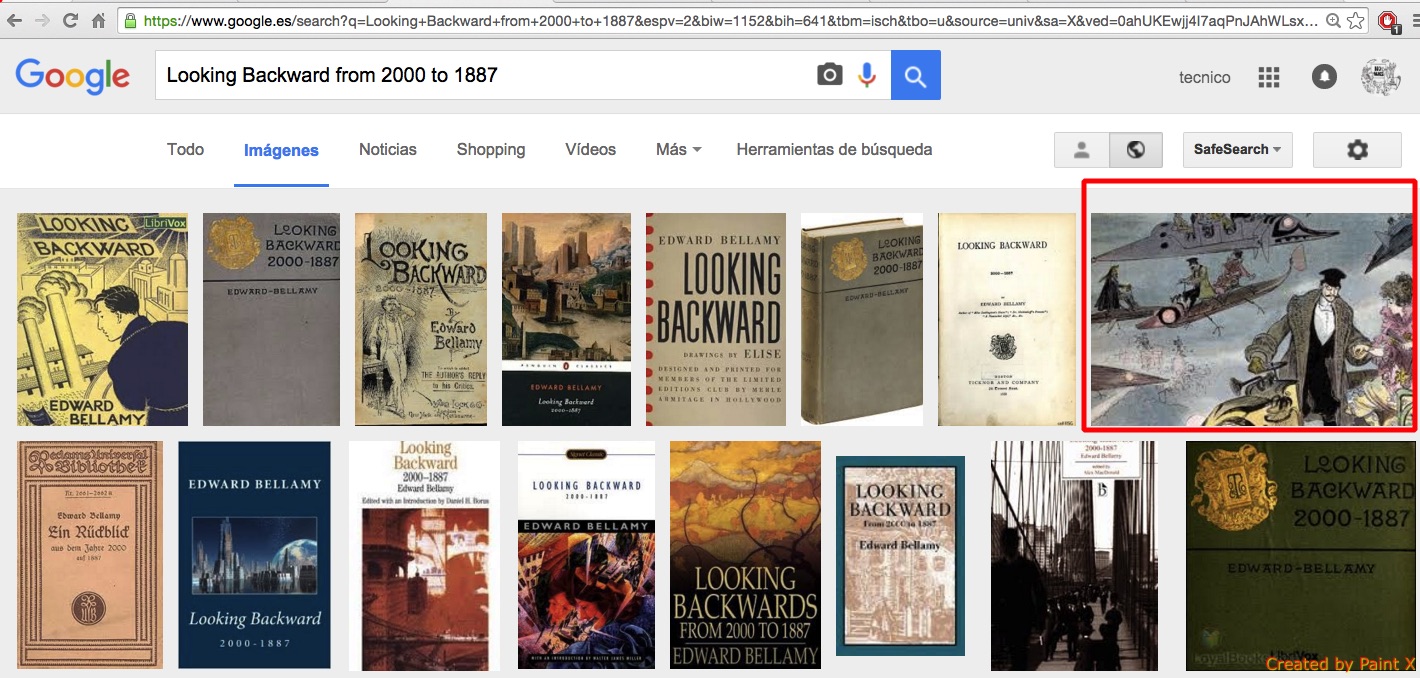Bookmark page with the star icon

tap(1355, 20)
